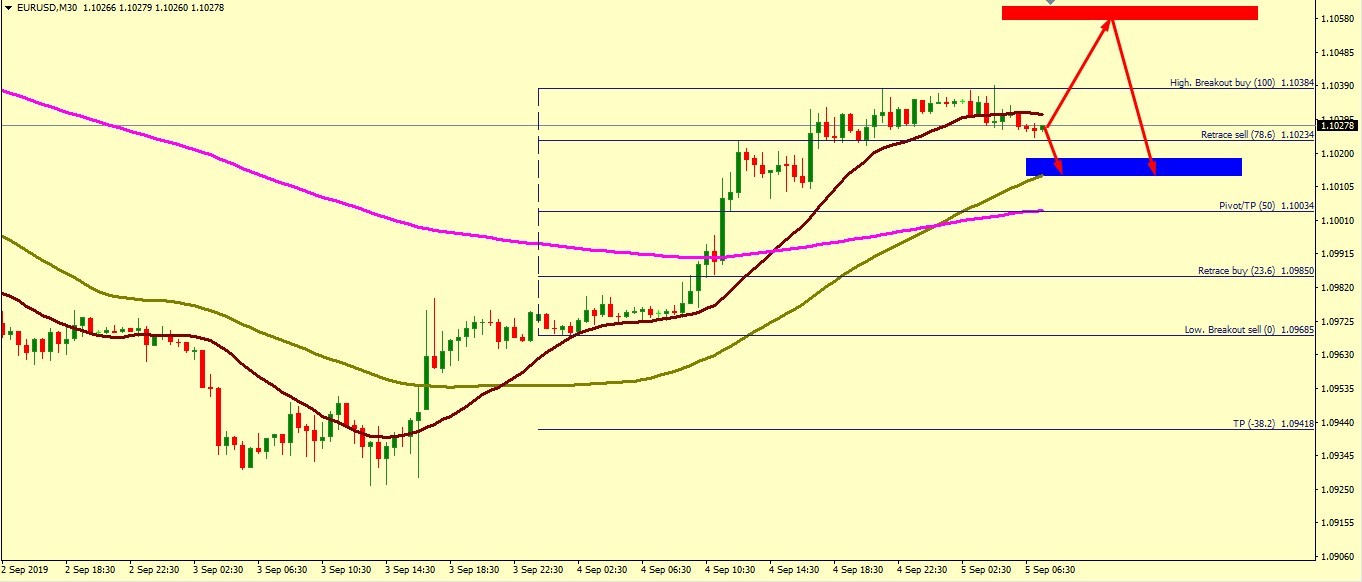The image size is (1362, 582).
Task: Click the 1.10580 value on the price scale
Action: tap(1337, 19)
